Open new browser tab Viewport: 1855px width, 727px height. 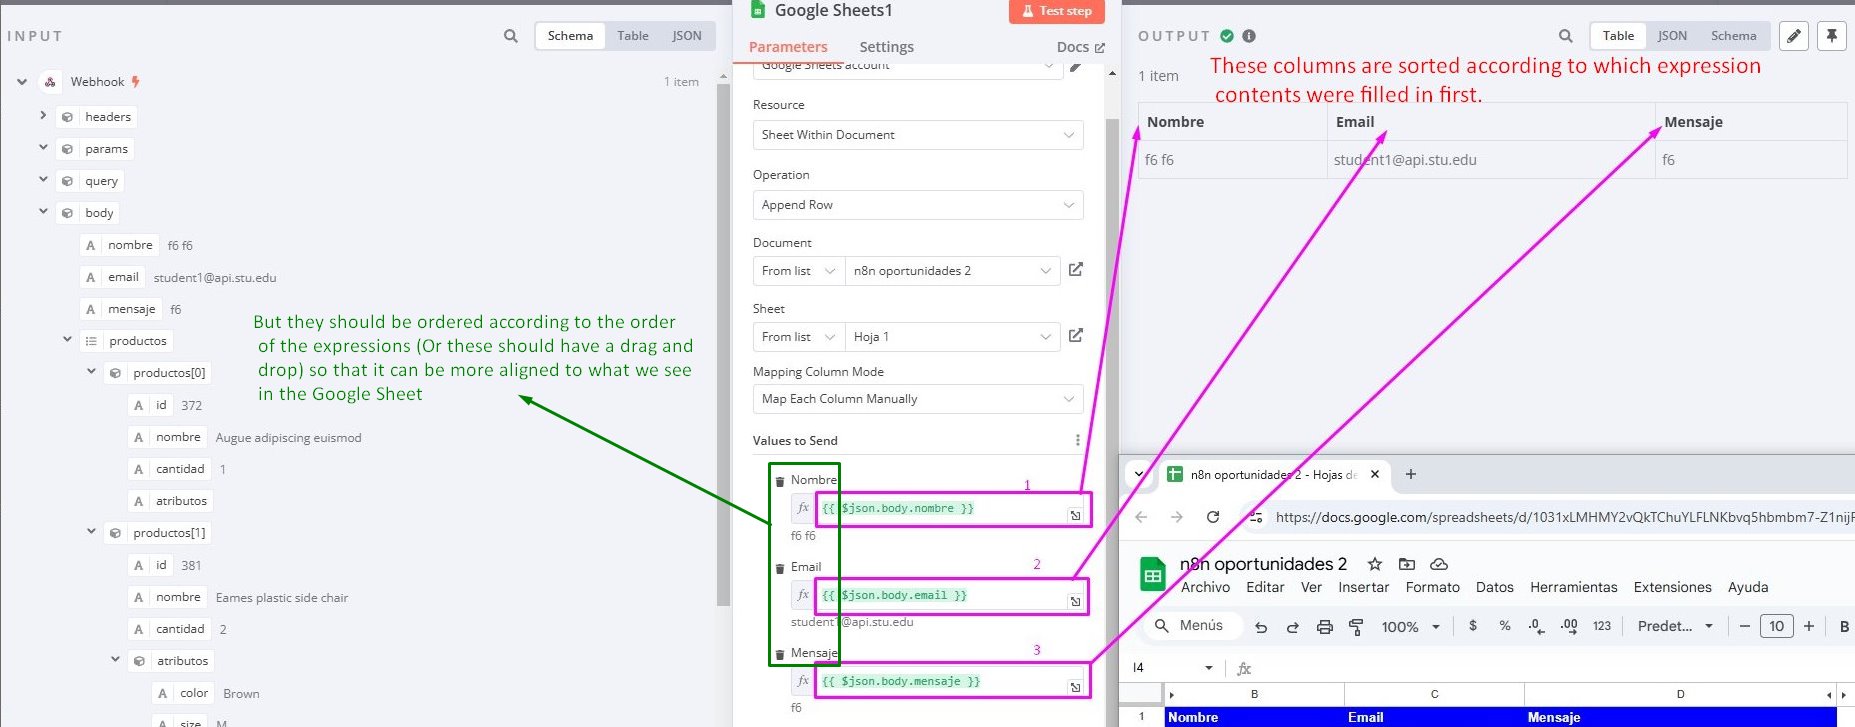coord(1411,474)
